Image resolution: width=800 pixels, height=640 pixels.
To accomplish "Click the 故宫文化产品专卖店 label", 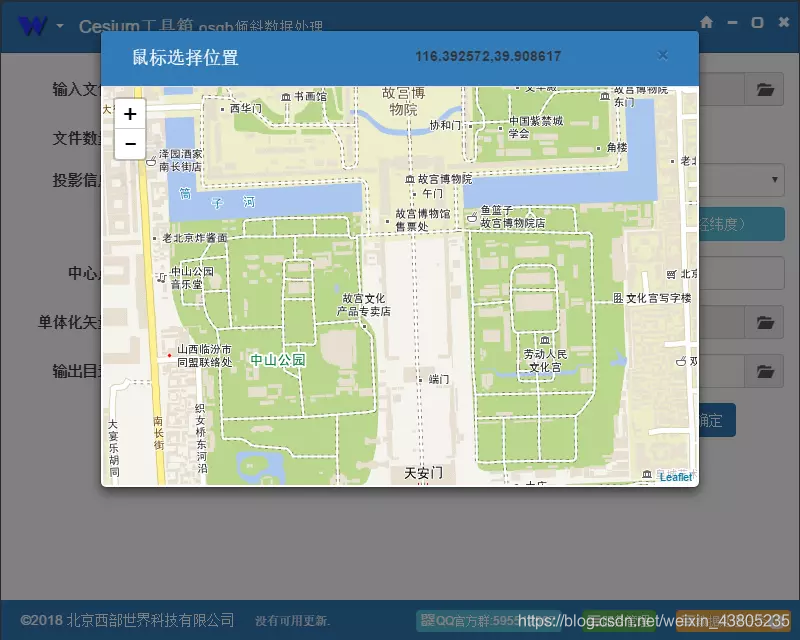I will [x=363, y=305].
